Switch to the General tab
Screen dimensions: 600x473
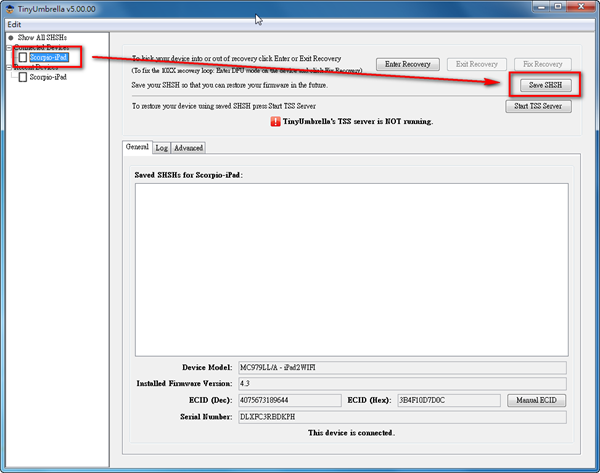(137, 147)
